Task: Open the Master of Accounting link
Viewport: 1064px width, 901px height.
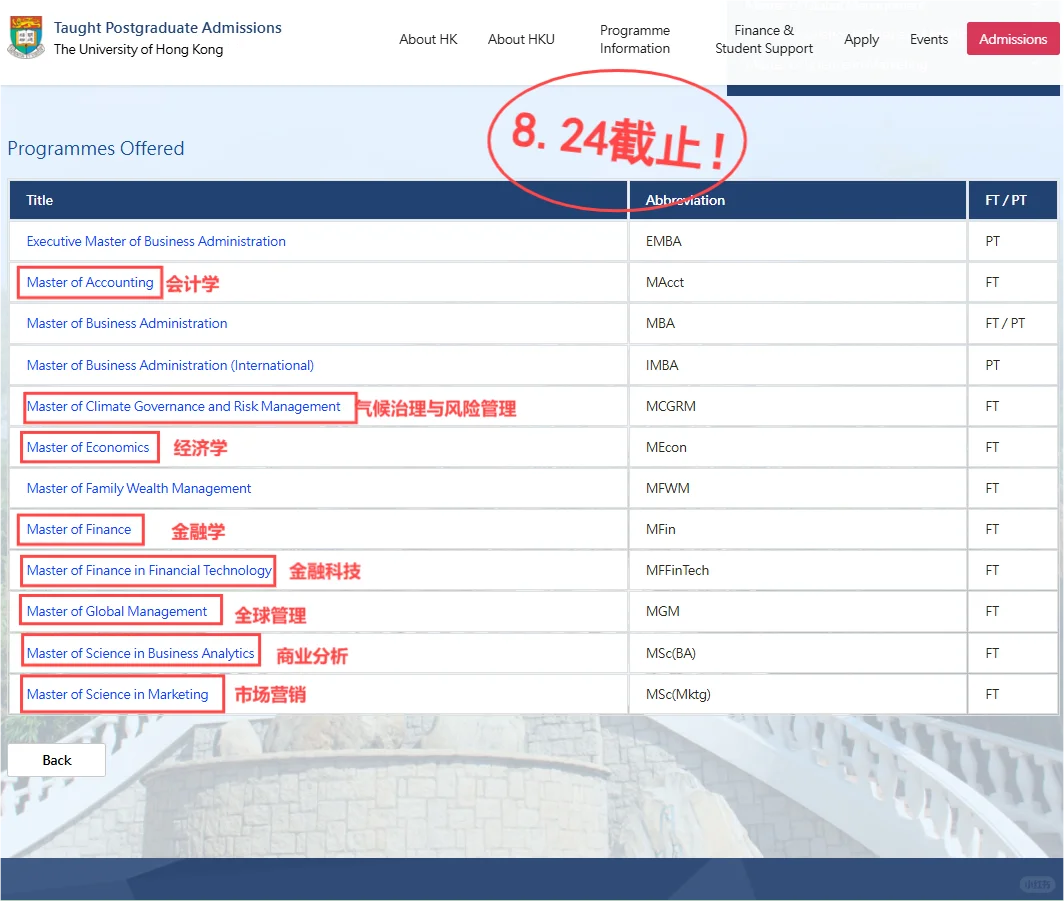Action: pyautogui.click(x=90, y=282)
